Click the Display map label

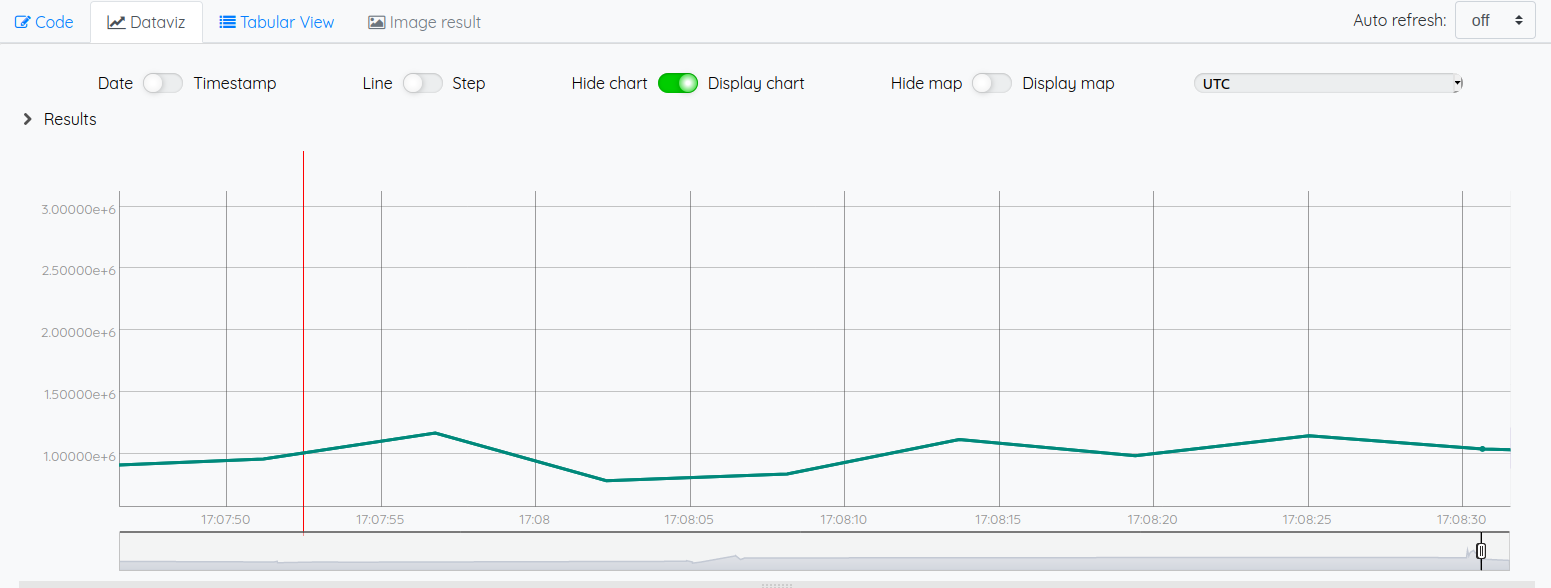[x=1068, y=83]
